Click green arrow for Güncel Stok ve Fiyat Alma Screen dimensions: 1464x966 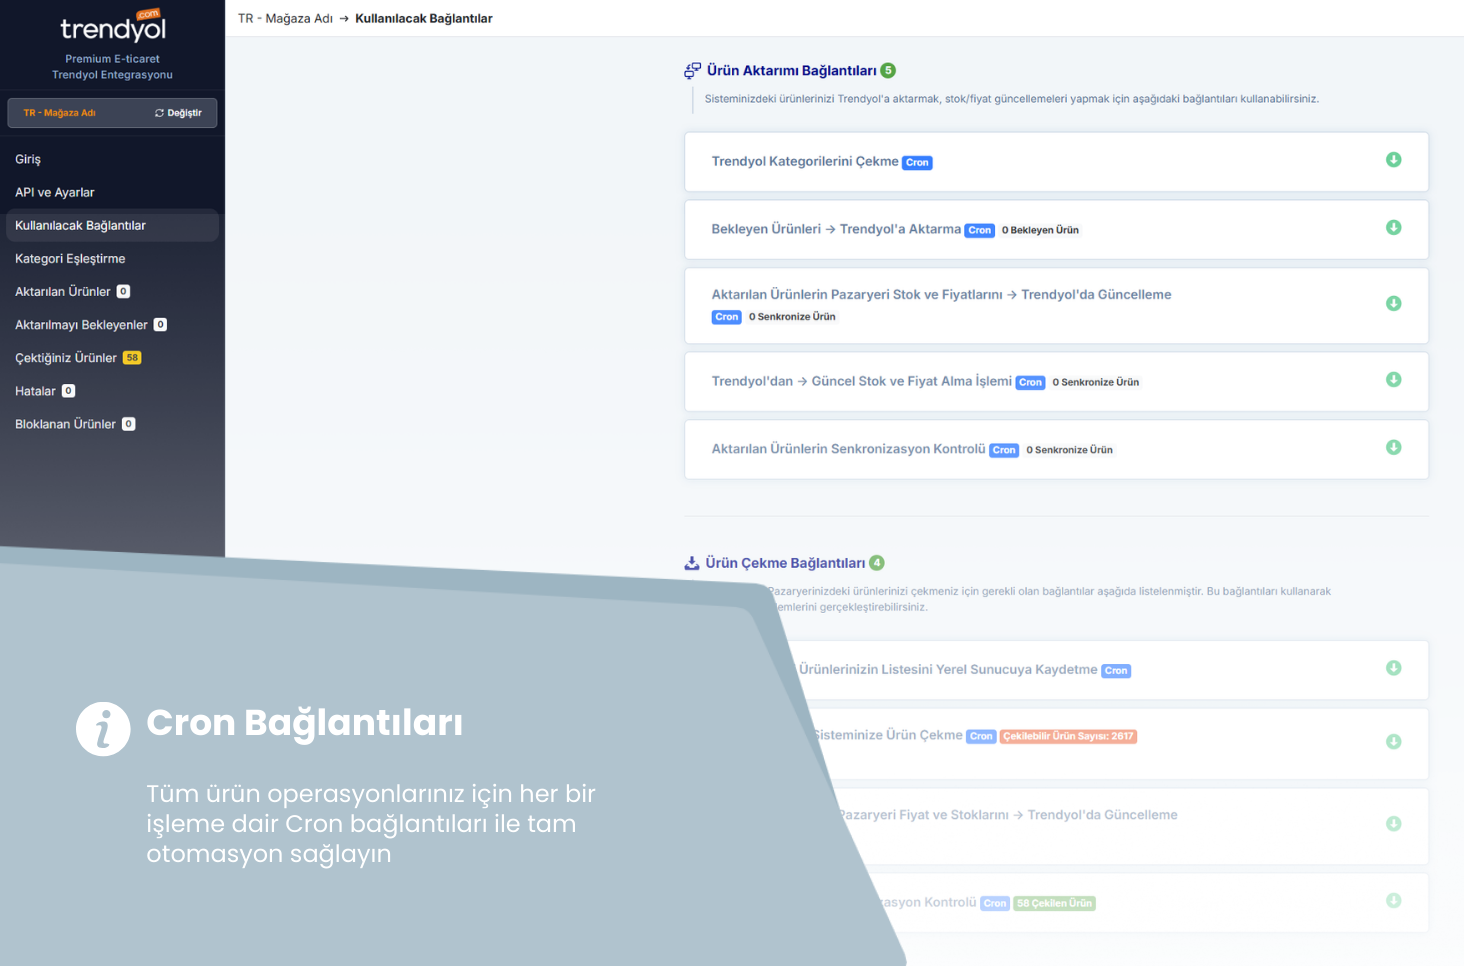[x=1393, y=380]
